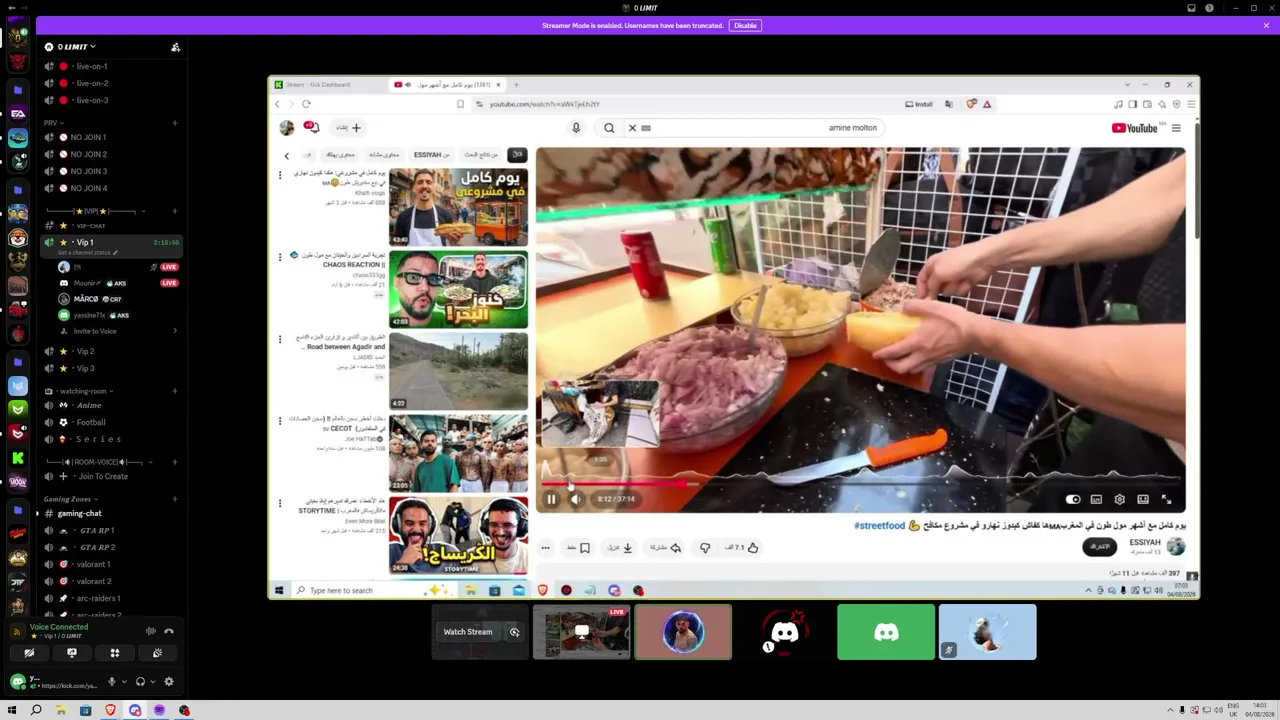Join the Vip 3 voice channel

[x=110, y=368]
